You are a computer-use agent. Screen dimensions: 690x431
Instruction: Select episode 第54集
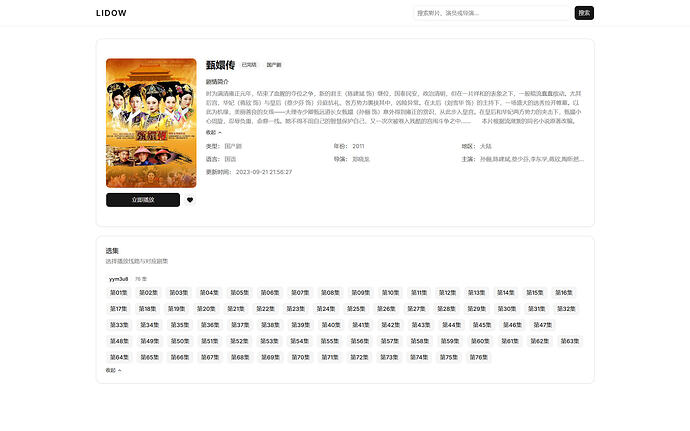click(x=299, y=341)
